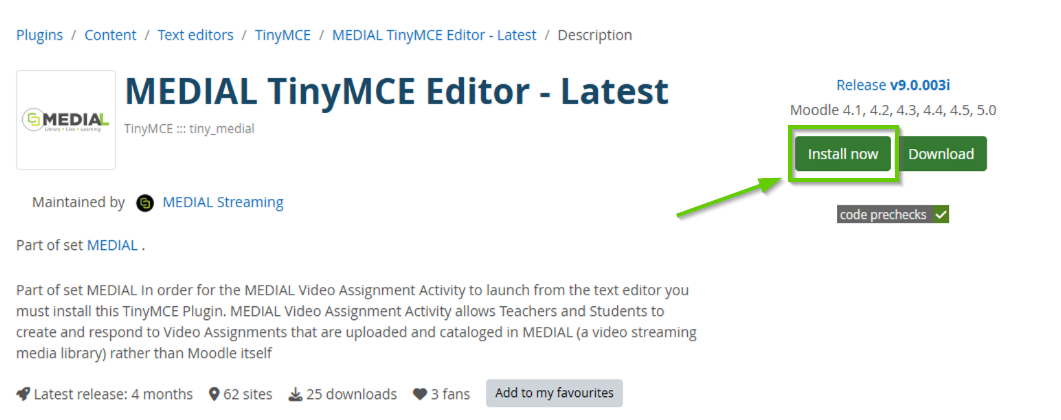Open the Plugins breadcrumb link
This screenshot has height=420, width=1061.
(39, 35)
